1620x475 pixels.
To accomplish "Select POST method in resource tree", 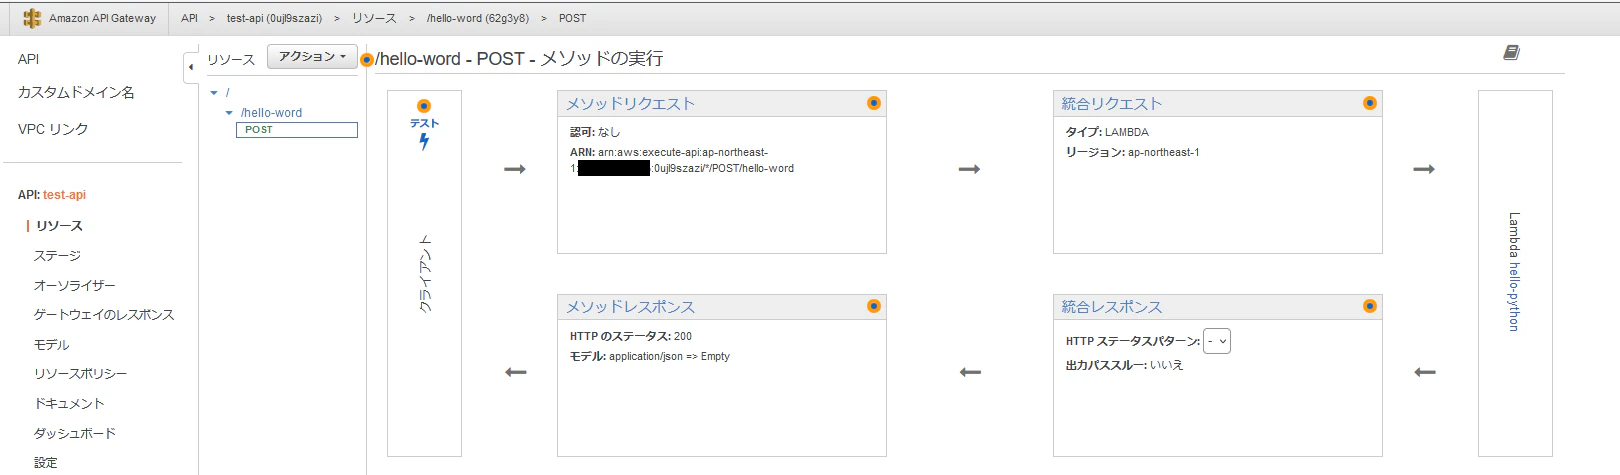I will click(296, 130).
